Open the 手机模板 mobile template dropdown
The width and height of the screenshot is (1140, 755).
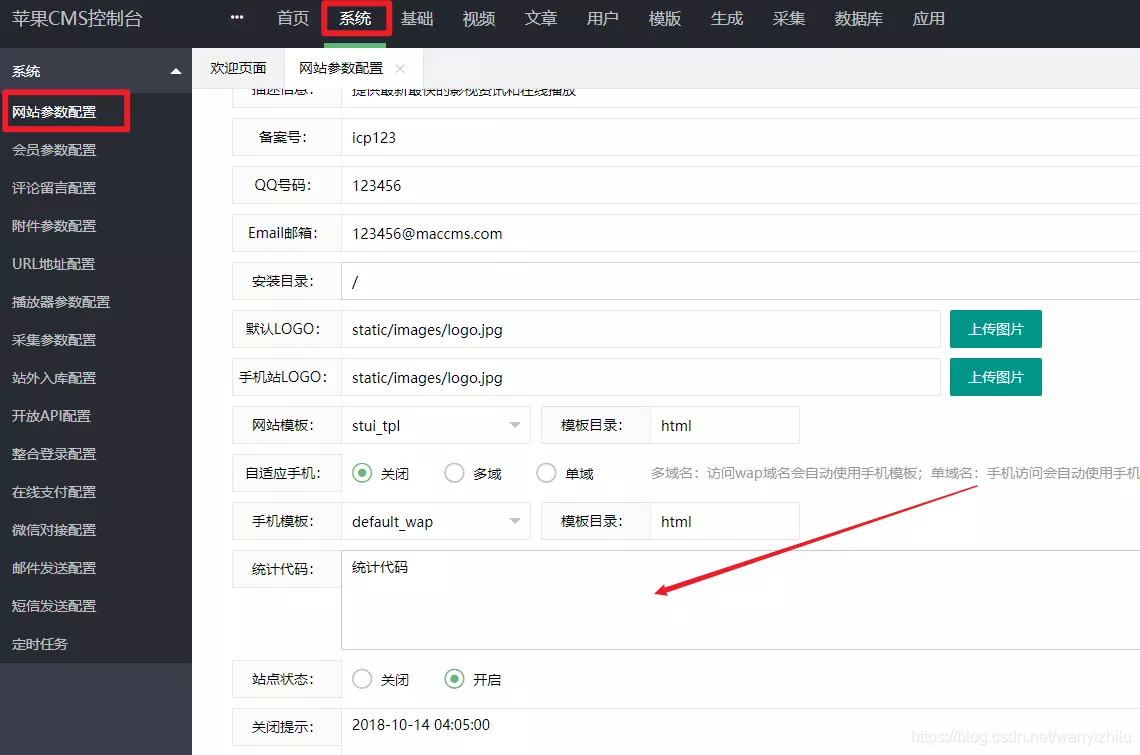coord(436,521)
